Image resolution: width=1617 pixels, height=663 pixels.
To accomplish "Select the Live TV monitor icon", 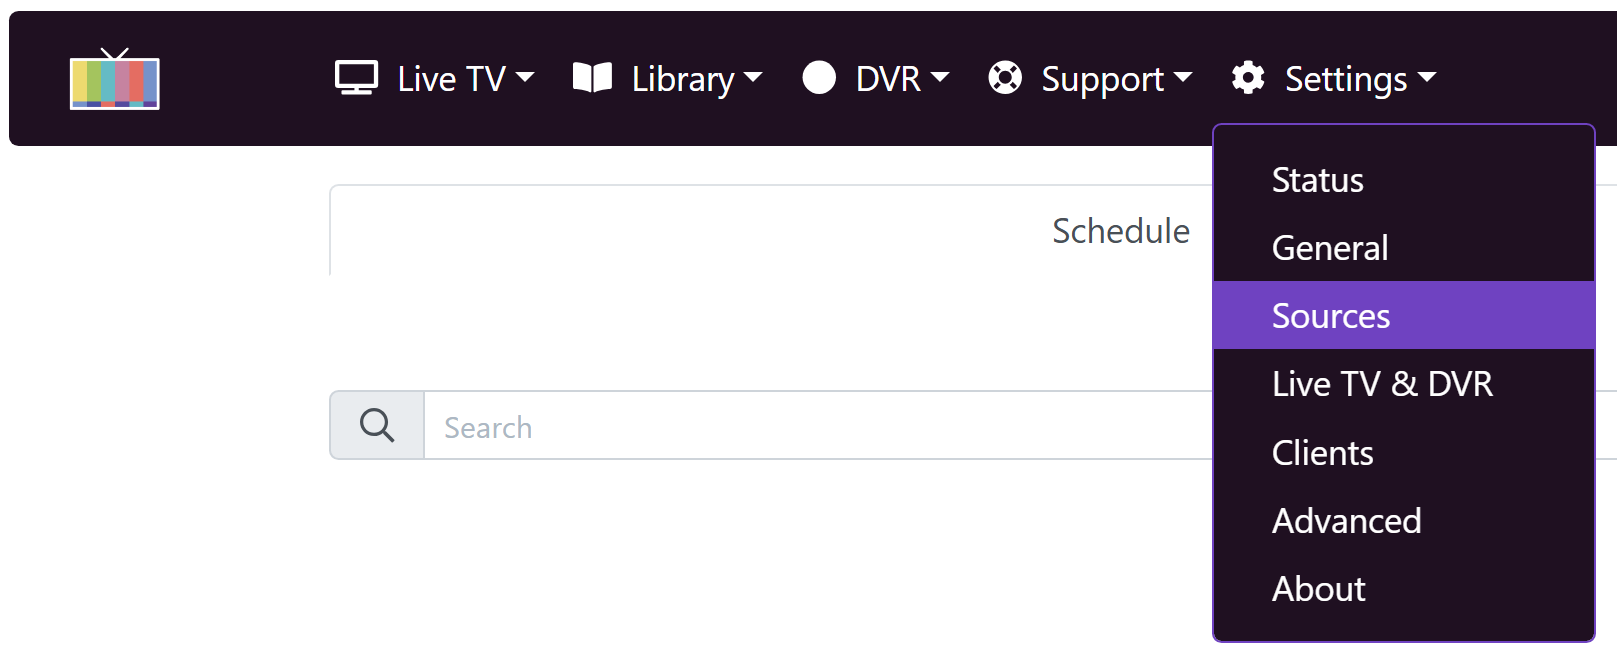I will (x=355, y=76).
